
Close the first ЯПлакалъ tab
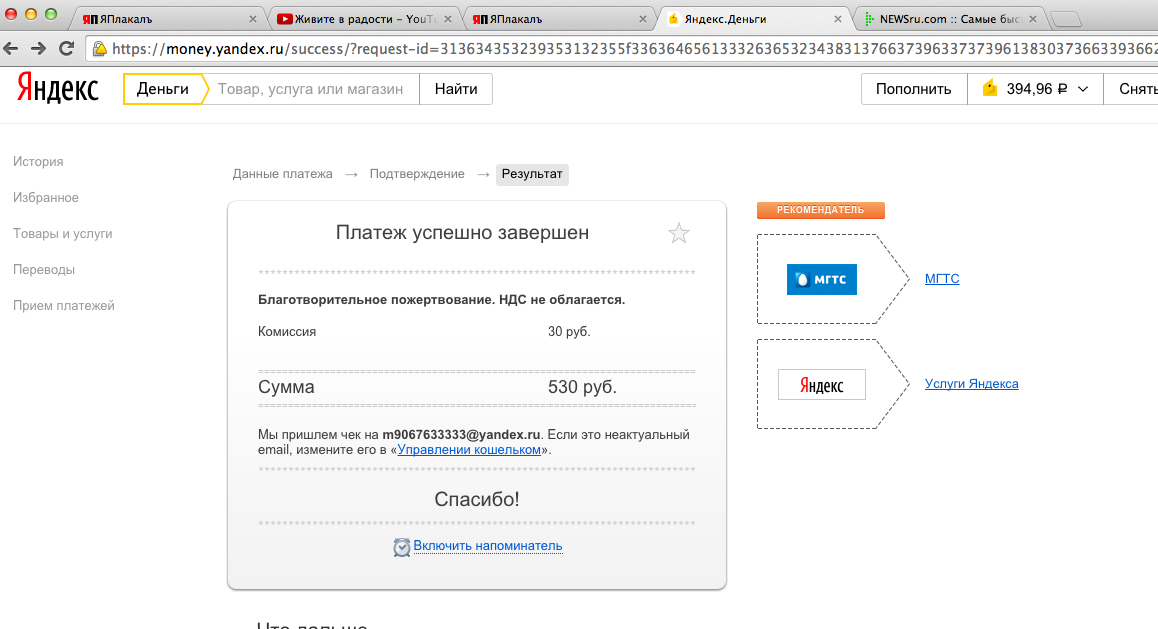click(253, 19)
